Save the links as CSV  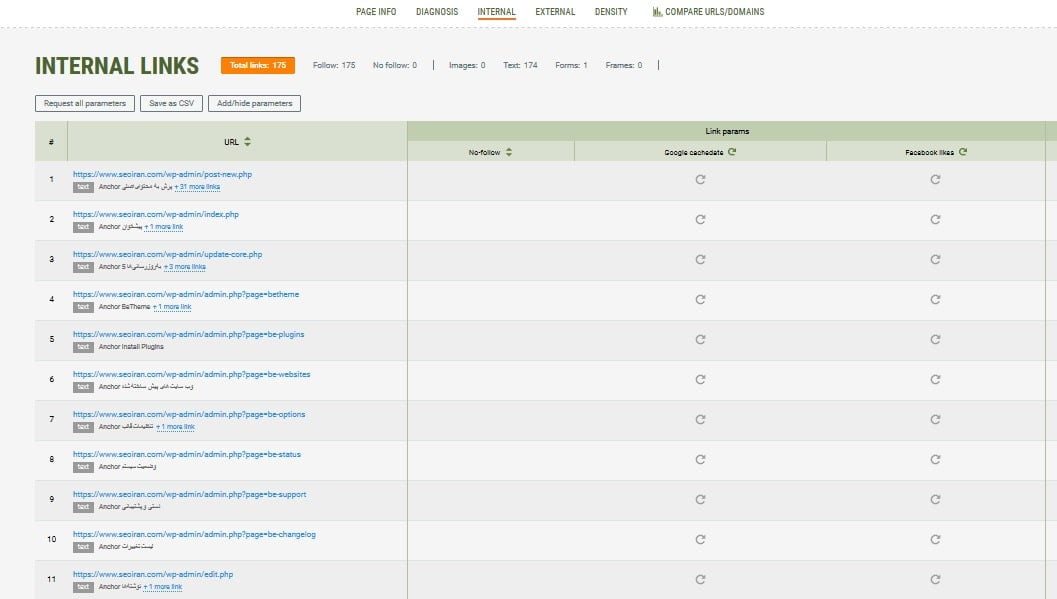pos(171,103)
